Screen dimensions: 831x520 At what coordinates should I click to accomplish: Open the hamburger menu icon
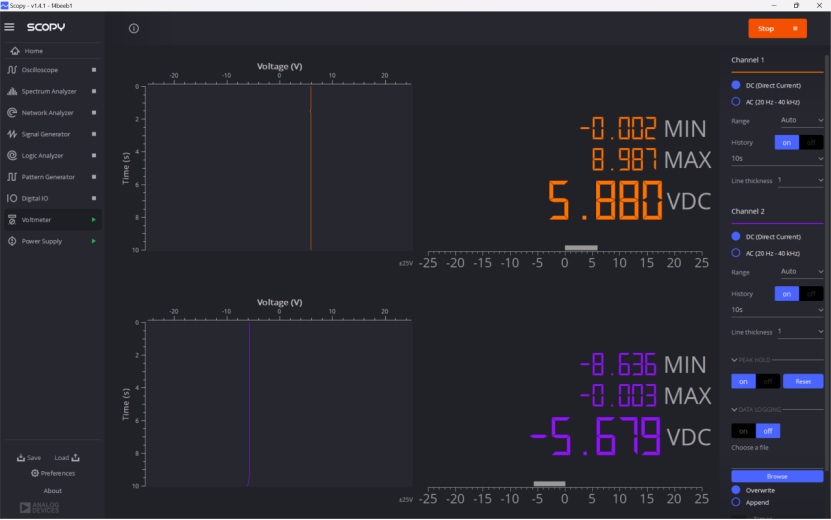[9, 27]
